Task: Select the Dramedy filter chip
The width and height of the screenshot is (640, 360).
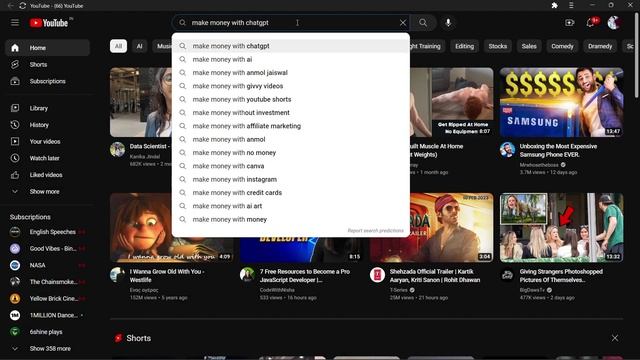Action: coord(600,46)
